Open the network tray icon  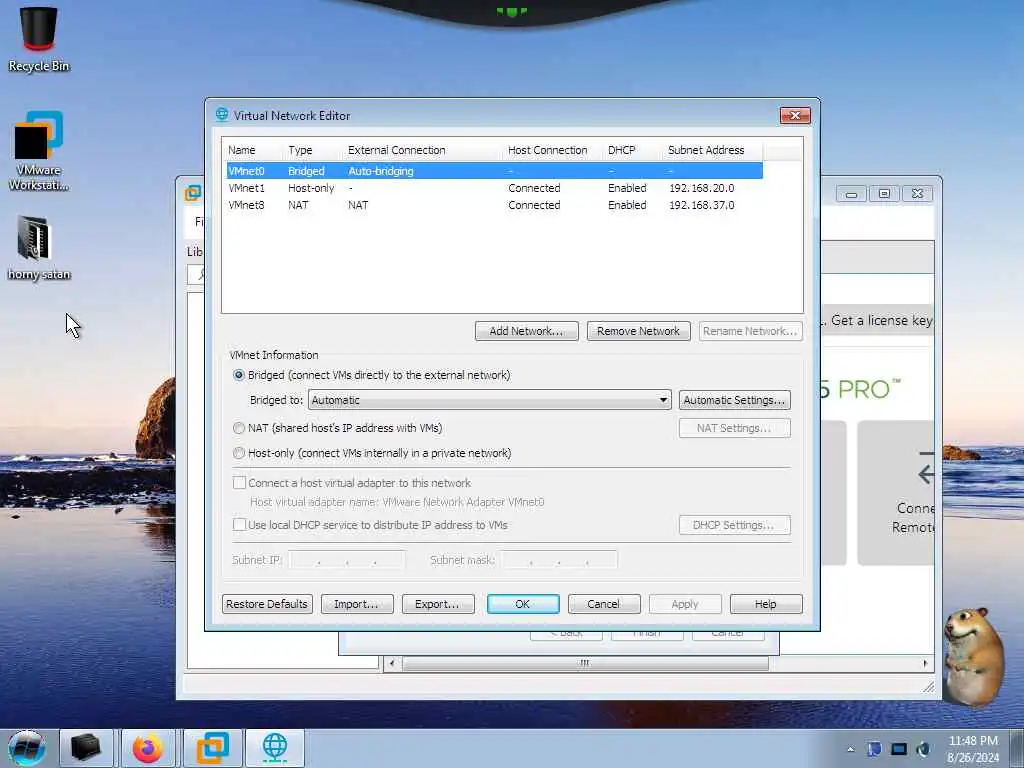[899, 749]
